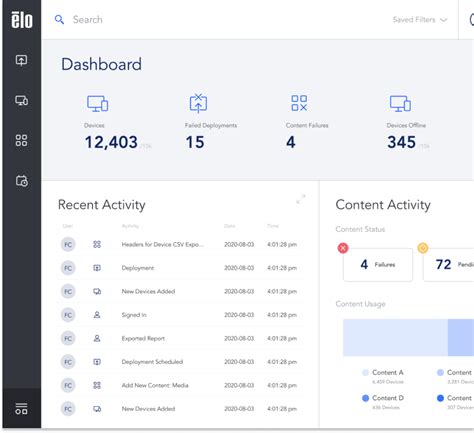The image size is (474, 433).
Task: Click the Content D legend swatch
Action: 365,398
